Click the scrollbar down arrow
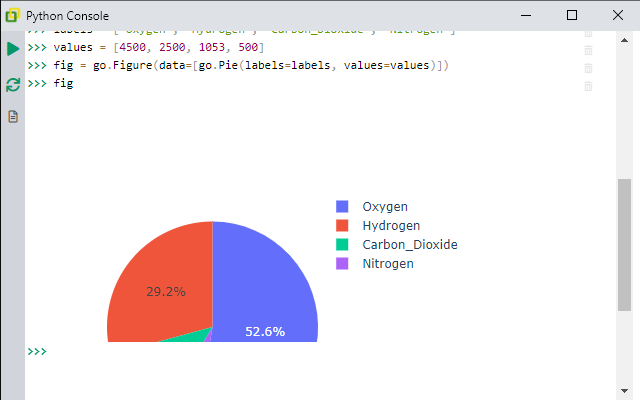 pyautogui.click(x=624, y=391)
